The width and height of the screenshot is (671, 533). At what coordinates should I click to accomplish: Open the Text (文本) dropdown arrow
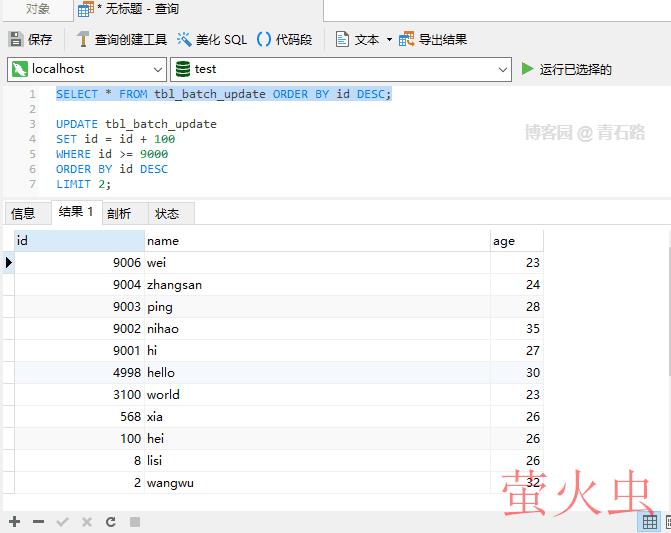[389, 40]
